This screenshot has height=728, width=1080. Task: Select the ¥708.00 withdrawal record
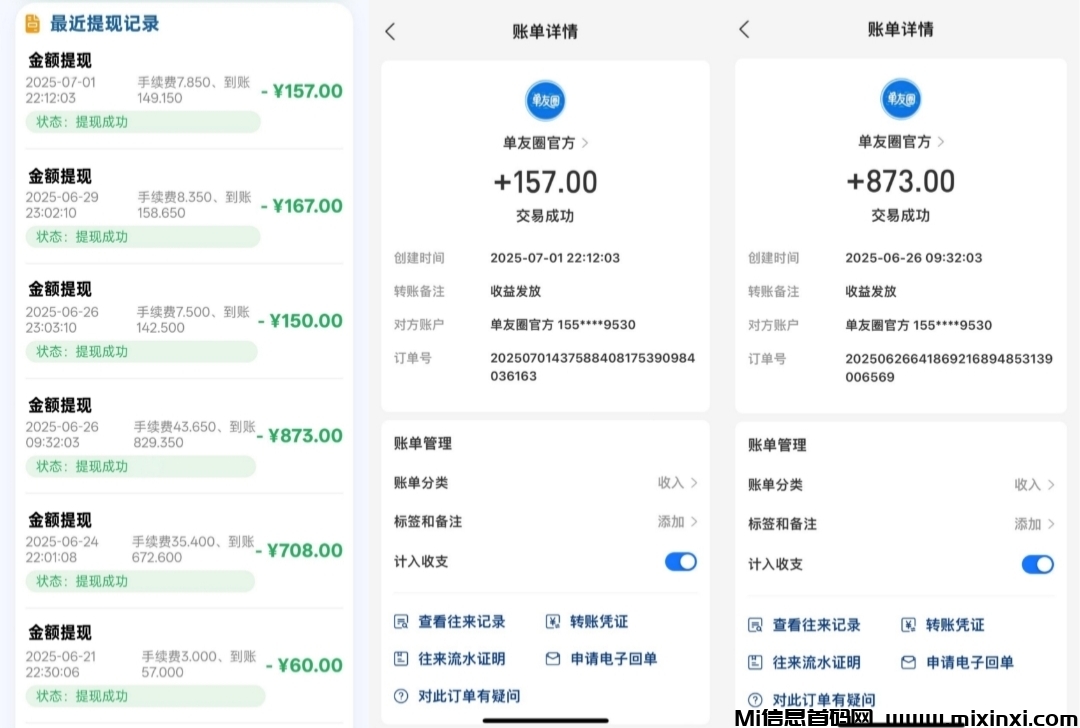click(x=185, y=549)
